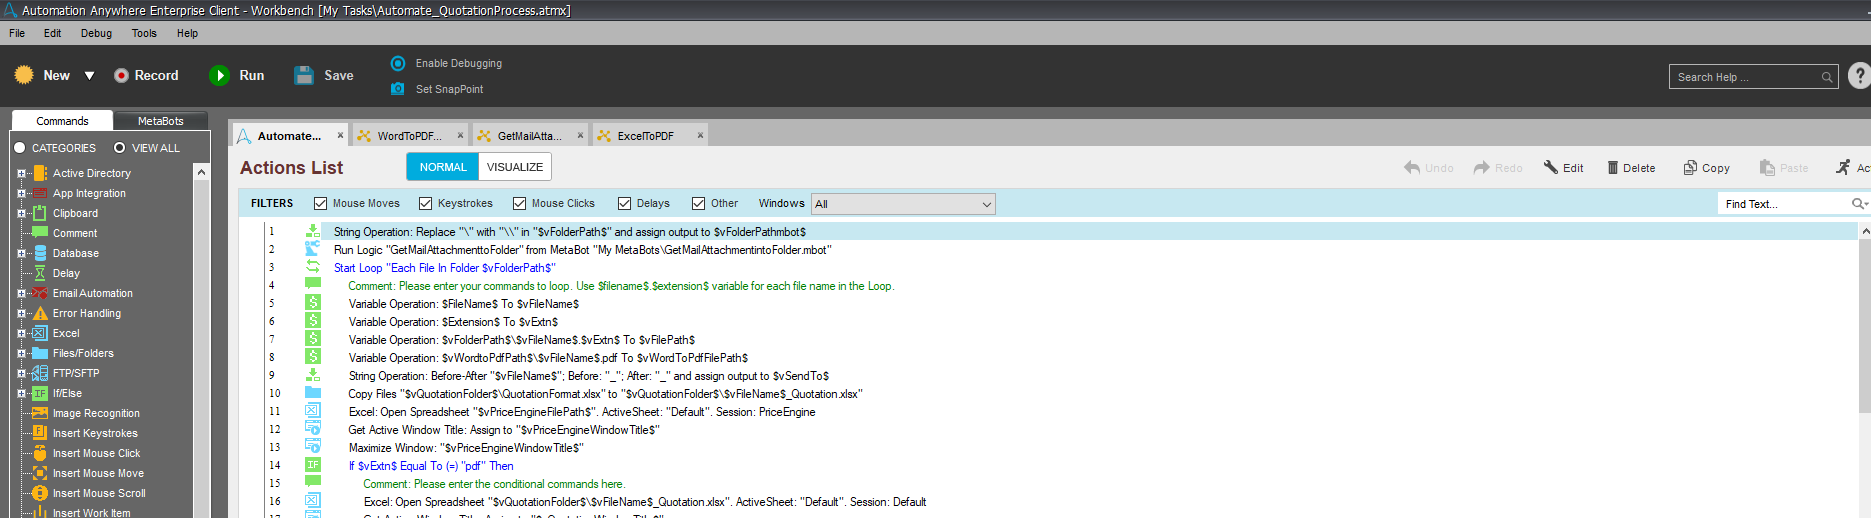
Task: Click the Error Handling warning icon
Action: pyautogui.click(x=40, y=313)
